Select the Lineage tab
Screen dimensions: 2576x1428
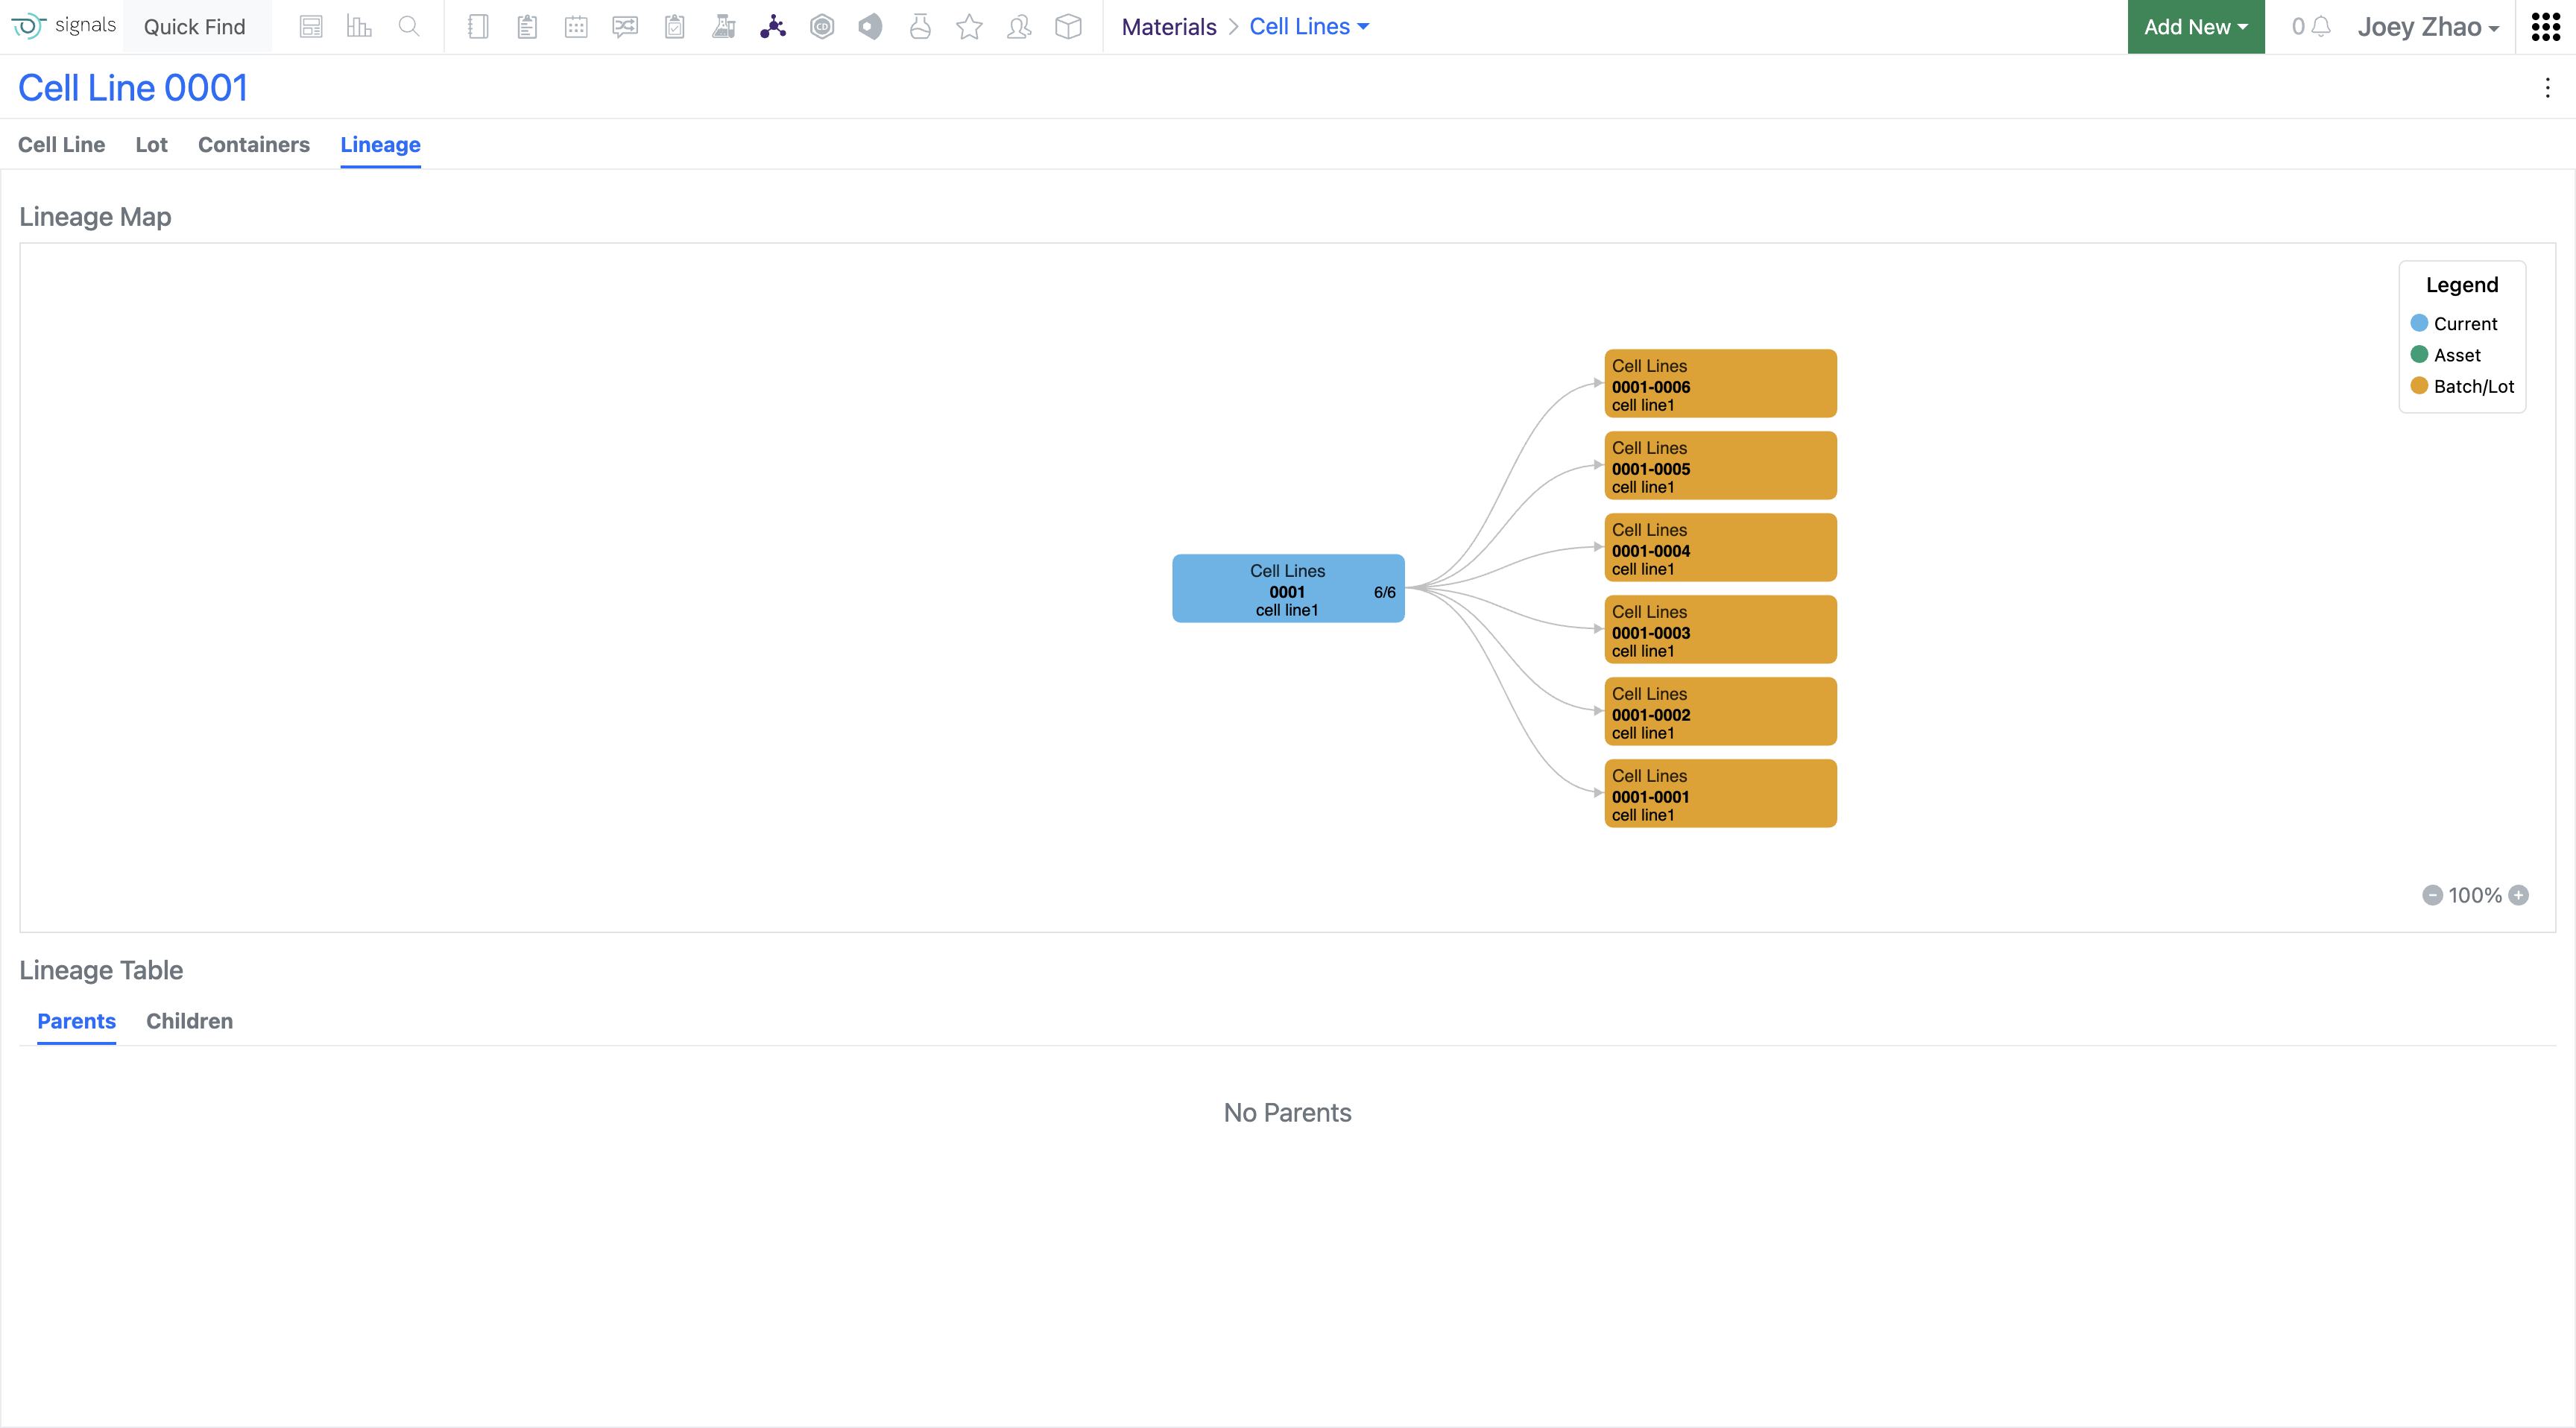pos(380,145)
